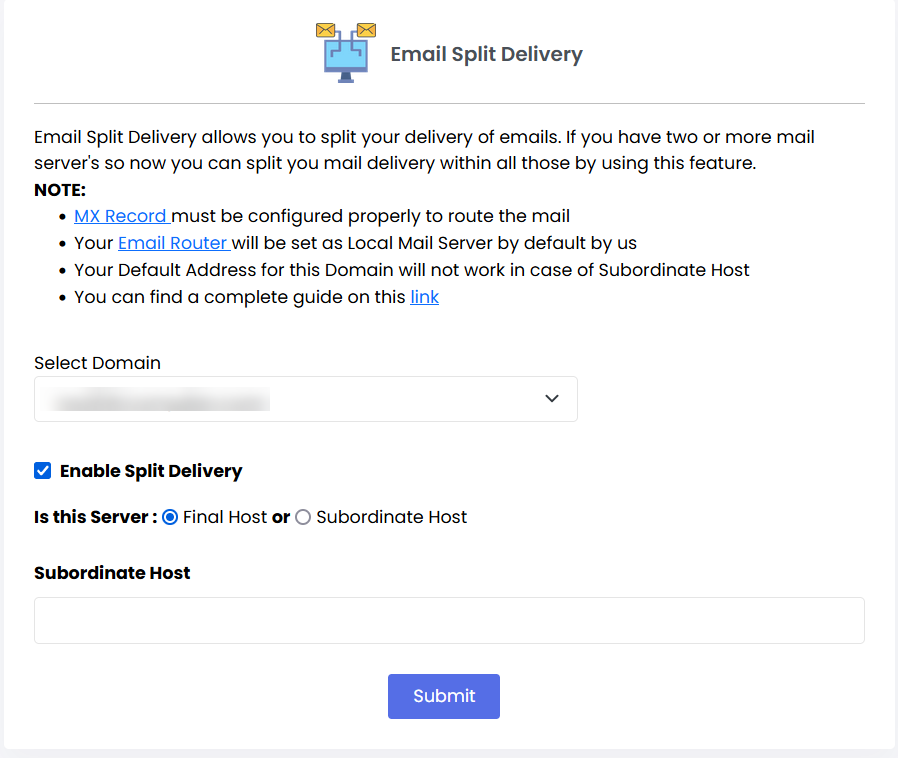Click the Subordinate Host field heading
The height and width of the screenshot is (758, 898).
[x=112, y=573]
